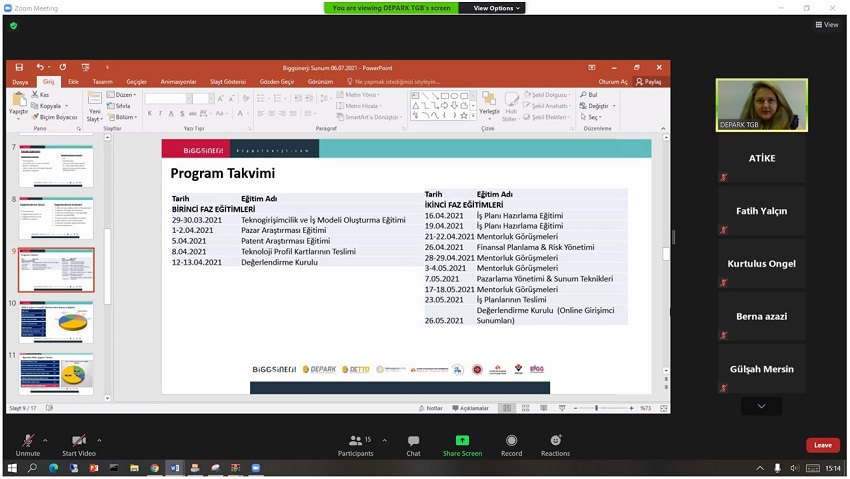This screenshot has width=850, height=479.
Task: Open the Reactions menu
Action: pos(555,445)
